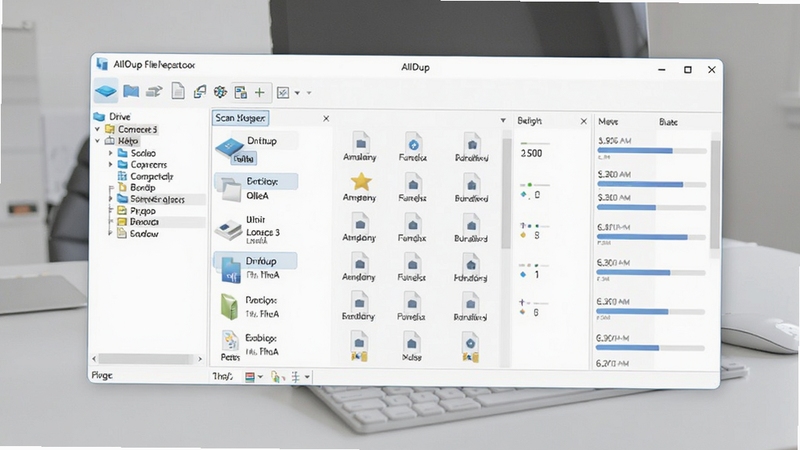Expand the Sadew tree node

[x=110, y=233]
